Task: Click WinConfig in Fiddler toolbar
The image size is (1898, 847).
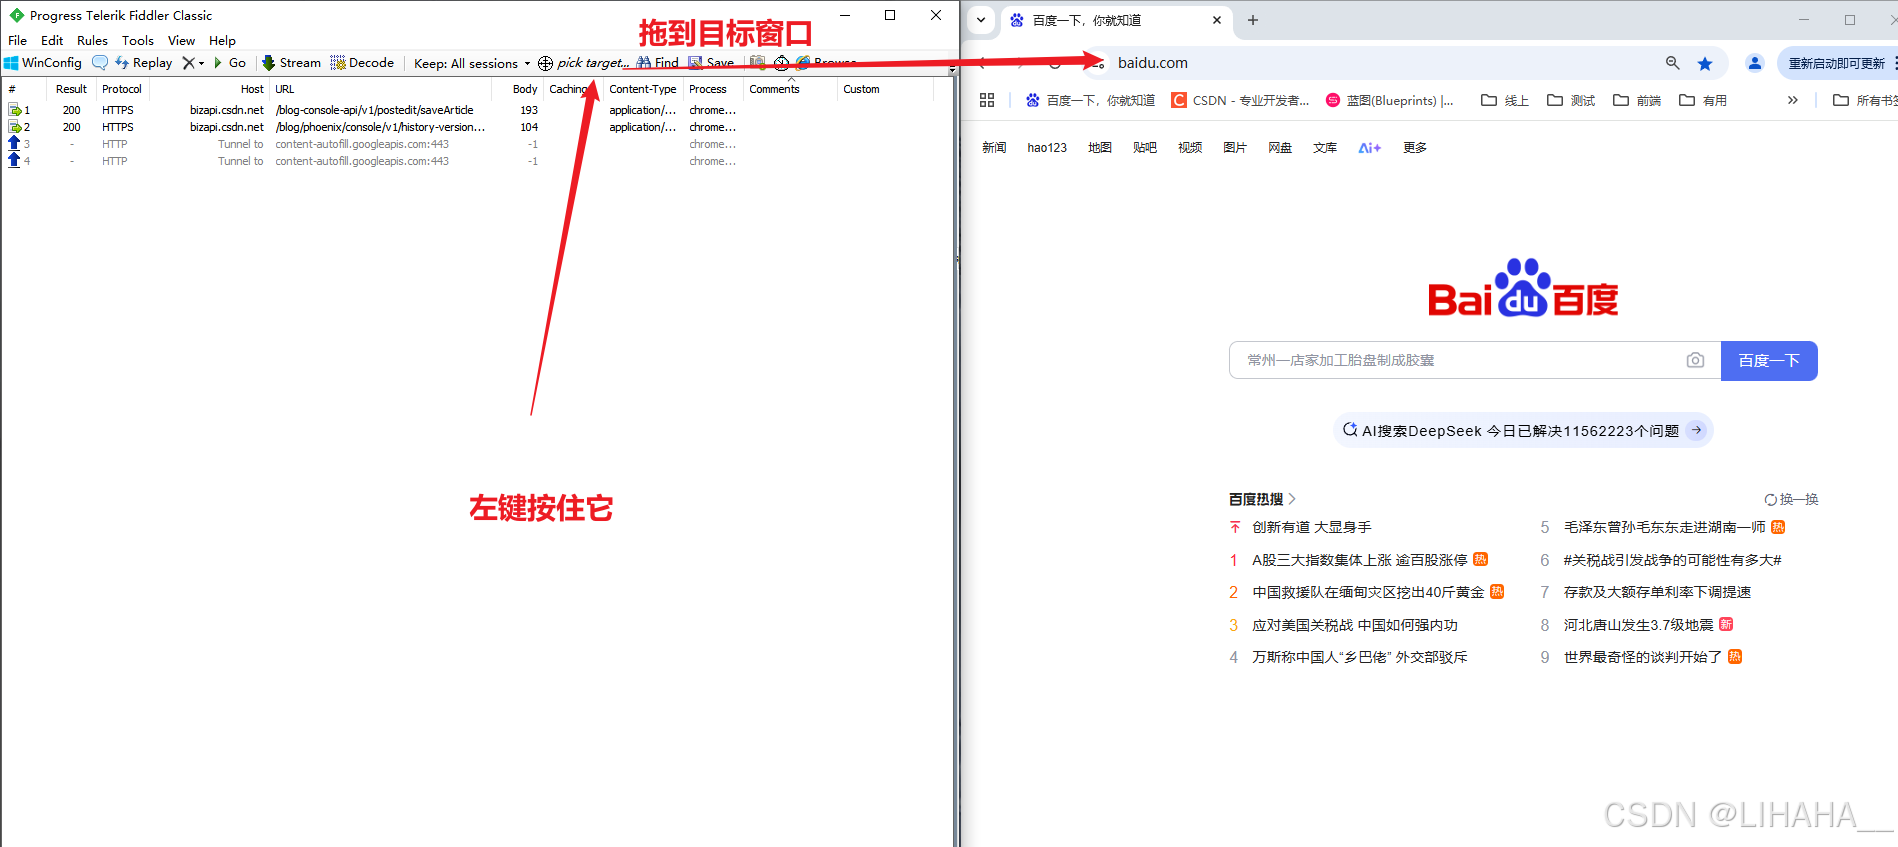Action: (43, 63)
